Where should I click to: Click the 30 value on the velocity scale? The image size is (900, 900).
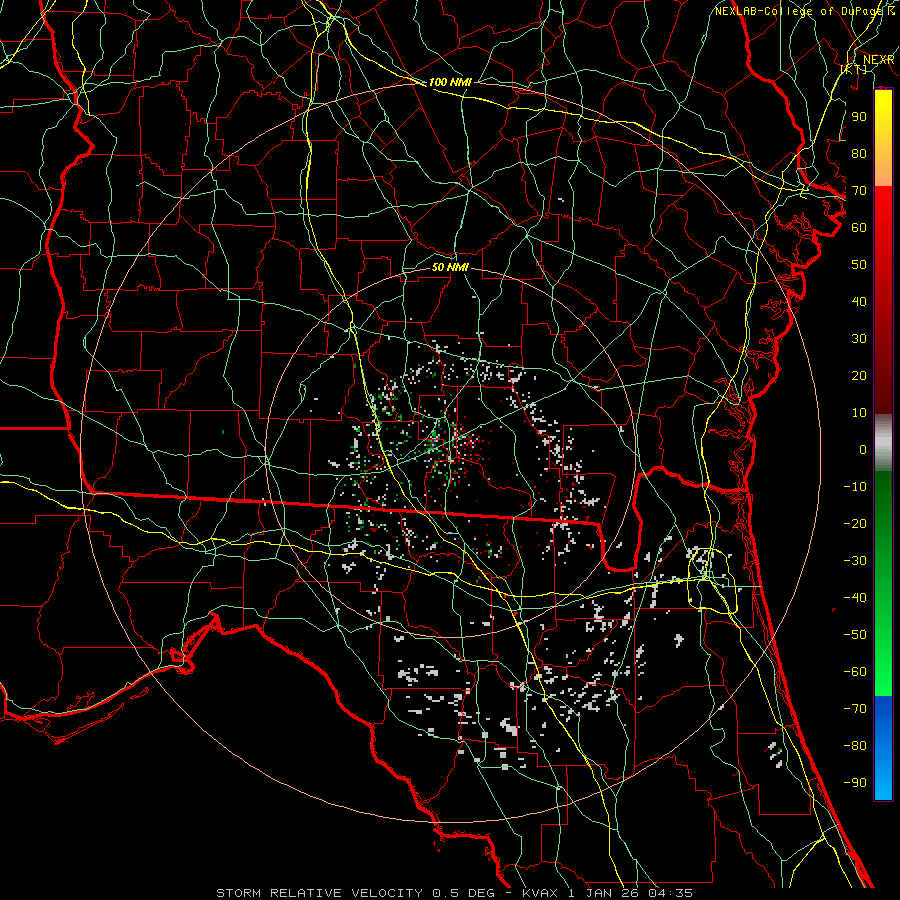tap(859, 339)
